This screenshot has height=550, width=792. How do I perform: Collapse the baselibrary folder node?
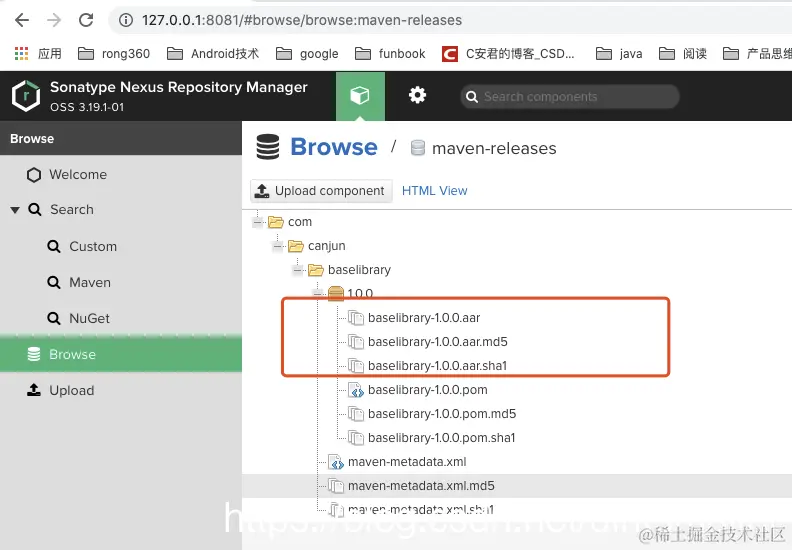(x=298, y=270)
